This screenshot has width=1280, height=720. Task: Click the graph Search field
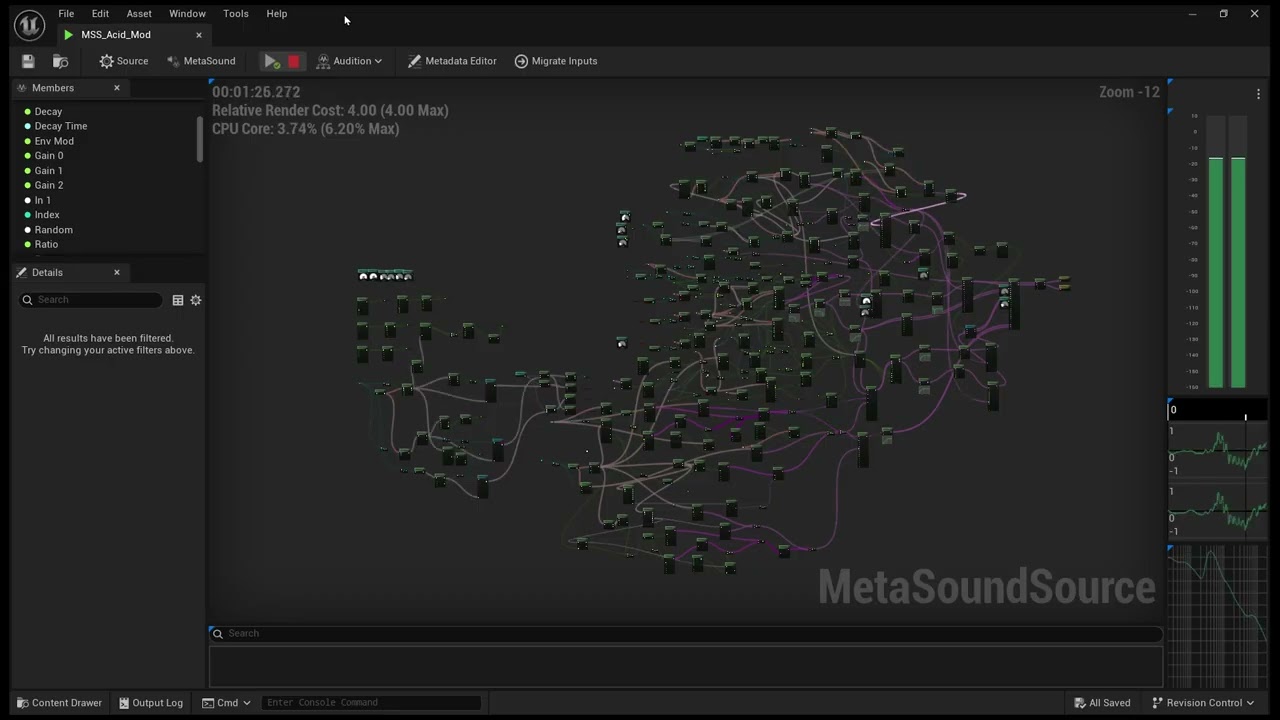(x=686, y=633)
